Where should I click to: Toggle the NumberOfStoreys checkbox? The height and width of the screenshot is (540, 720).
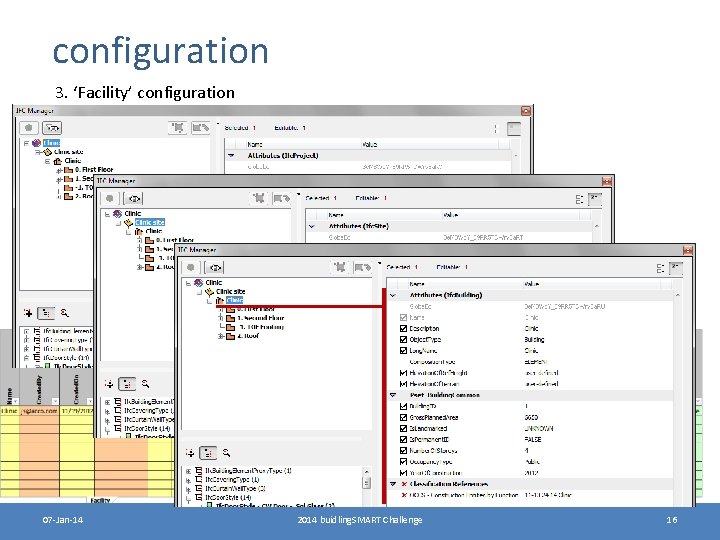(x=403, y=450)
